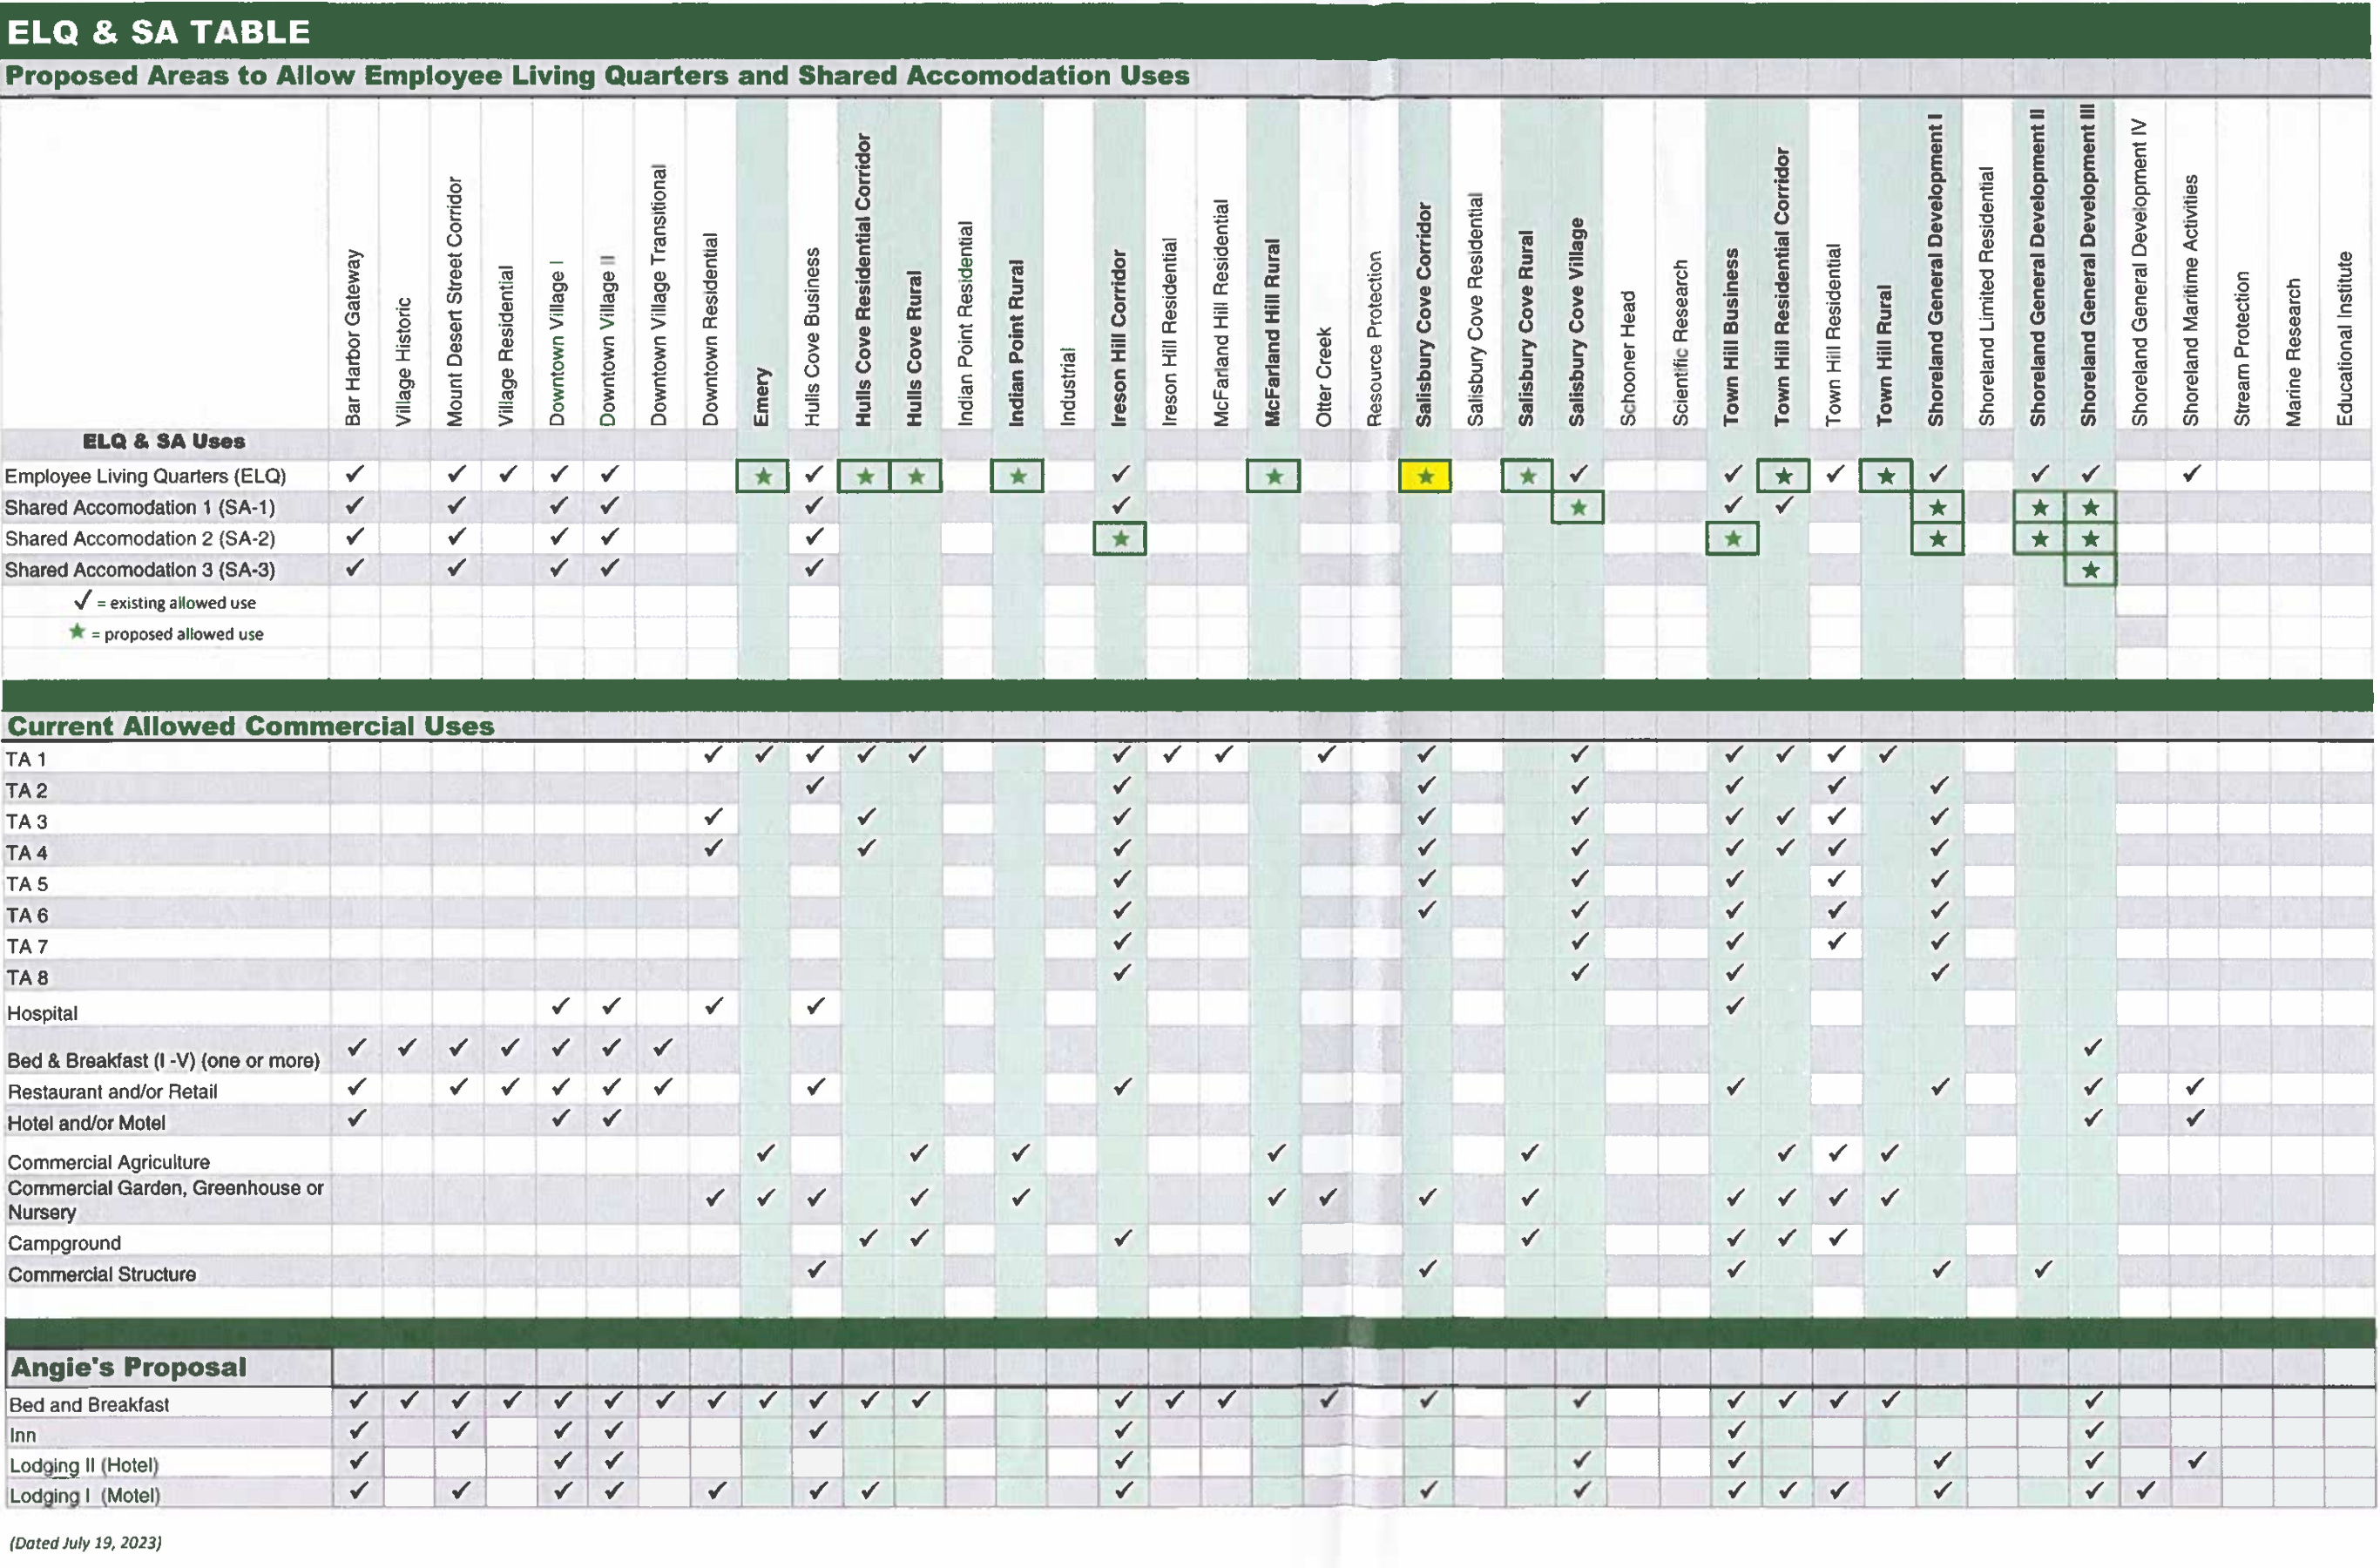Click Lodging I (Motel) checkmark under Shoreland General Development IV
Screen dimensions: 2380x1568
pyautogui.click(x=2144, y=1491)
